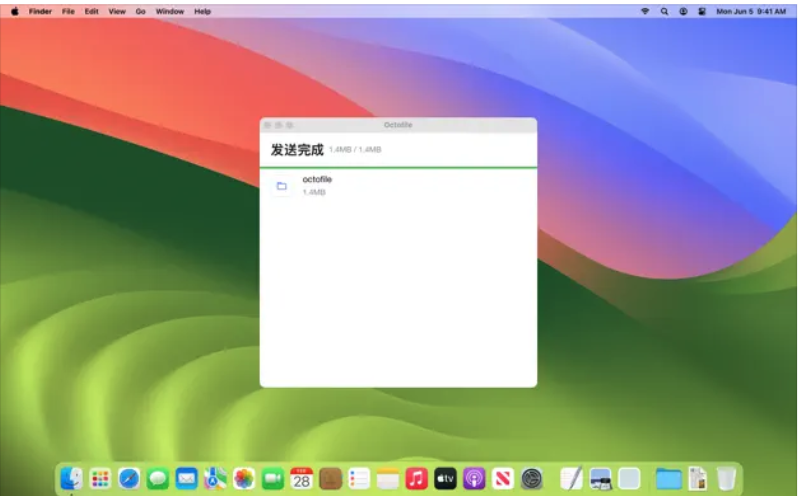The width and height of the screenshot is (798, 496).
Task: Close the Octofile window
Action: [x=268, y=125]
